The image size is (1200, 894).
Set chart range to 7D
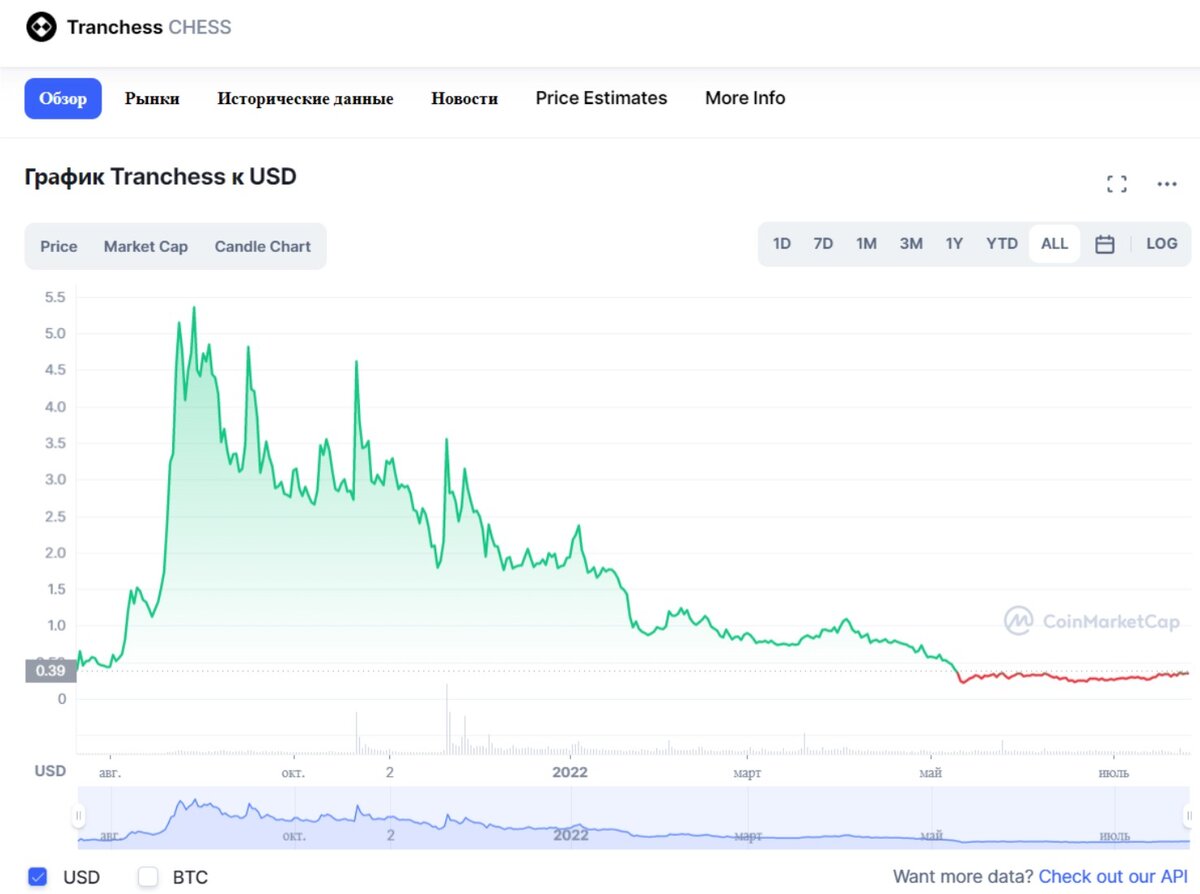823,243
